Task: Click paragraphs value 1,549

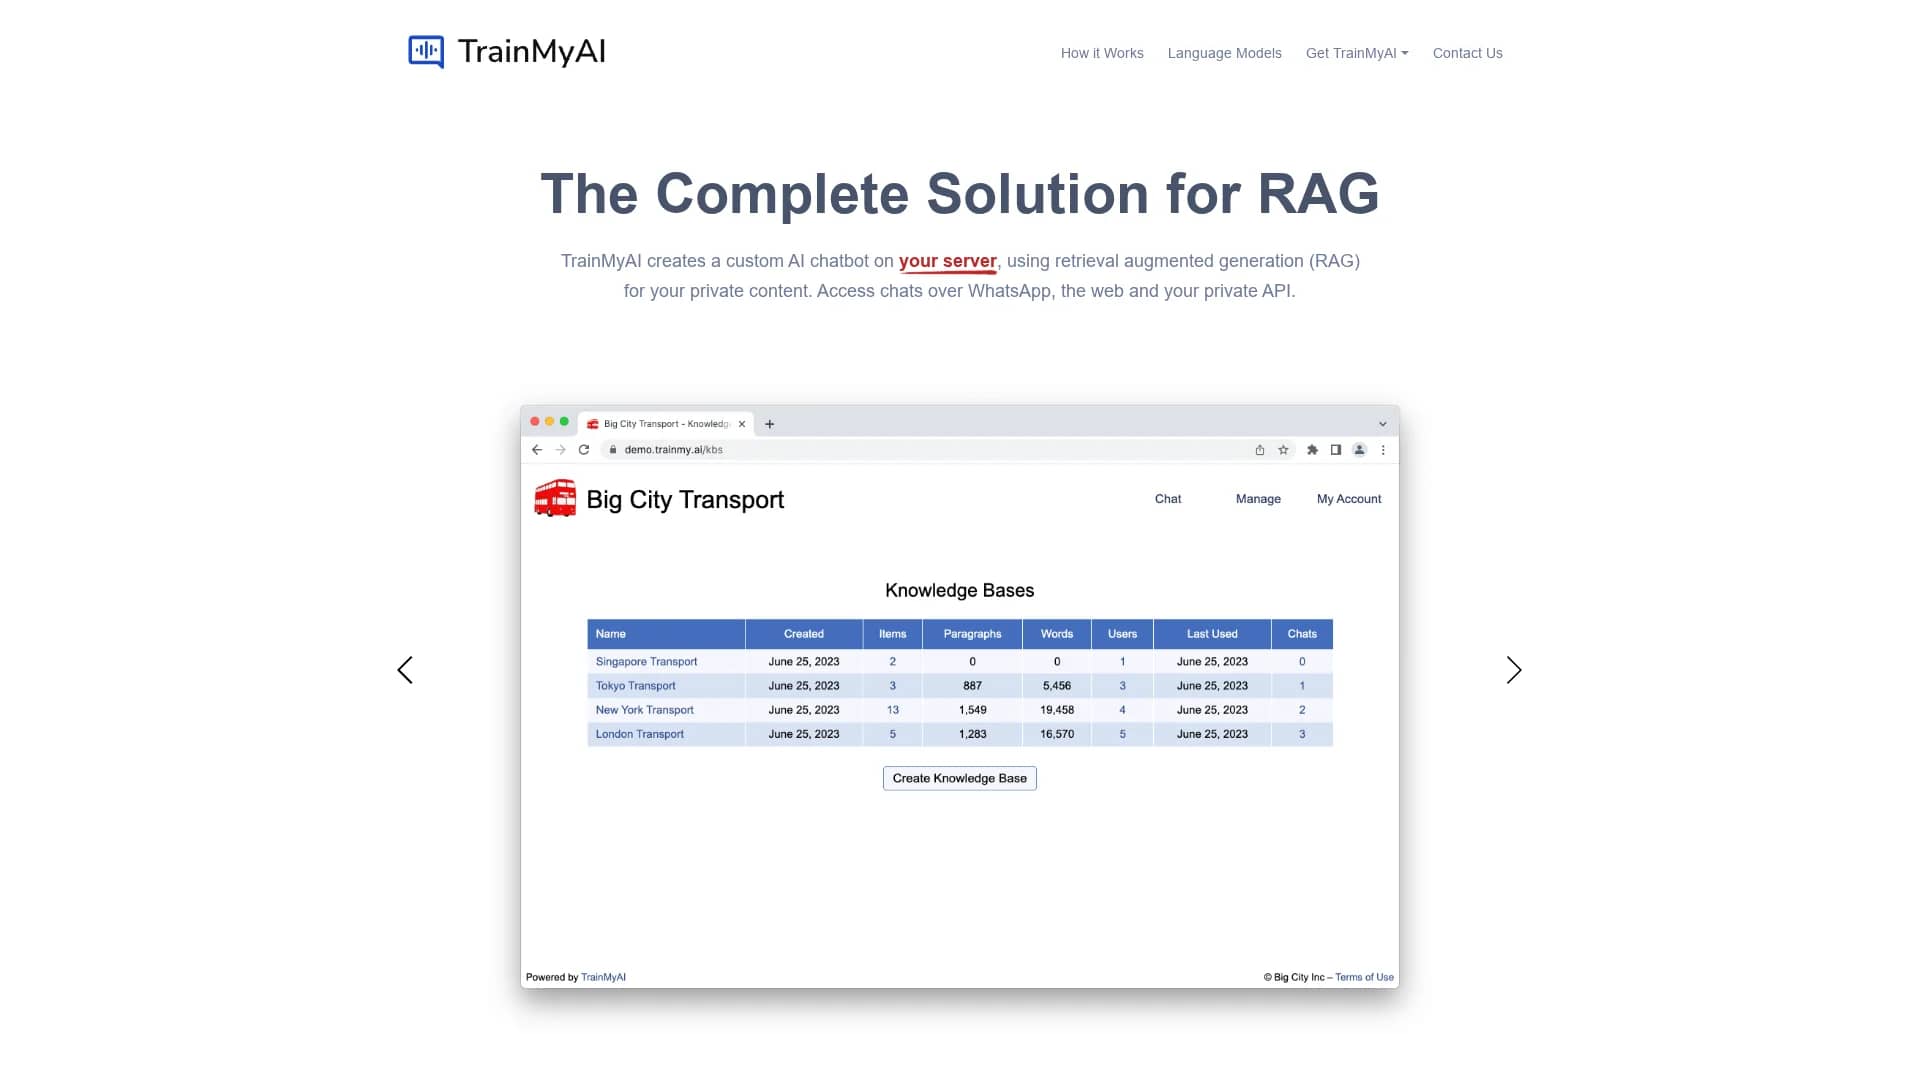Action: [972, 710]
